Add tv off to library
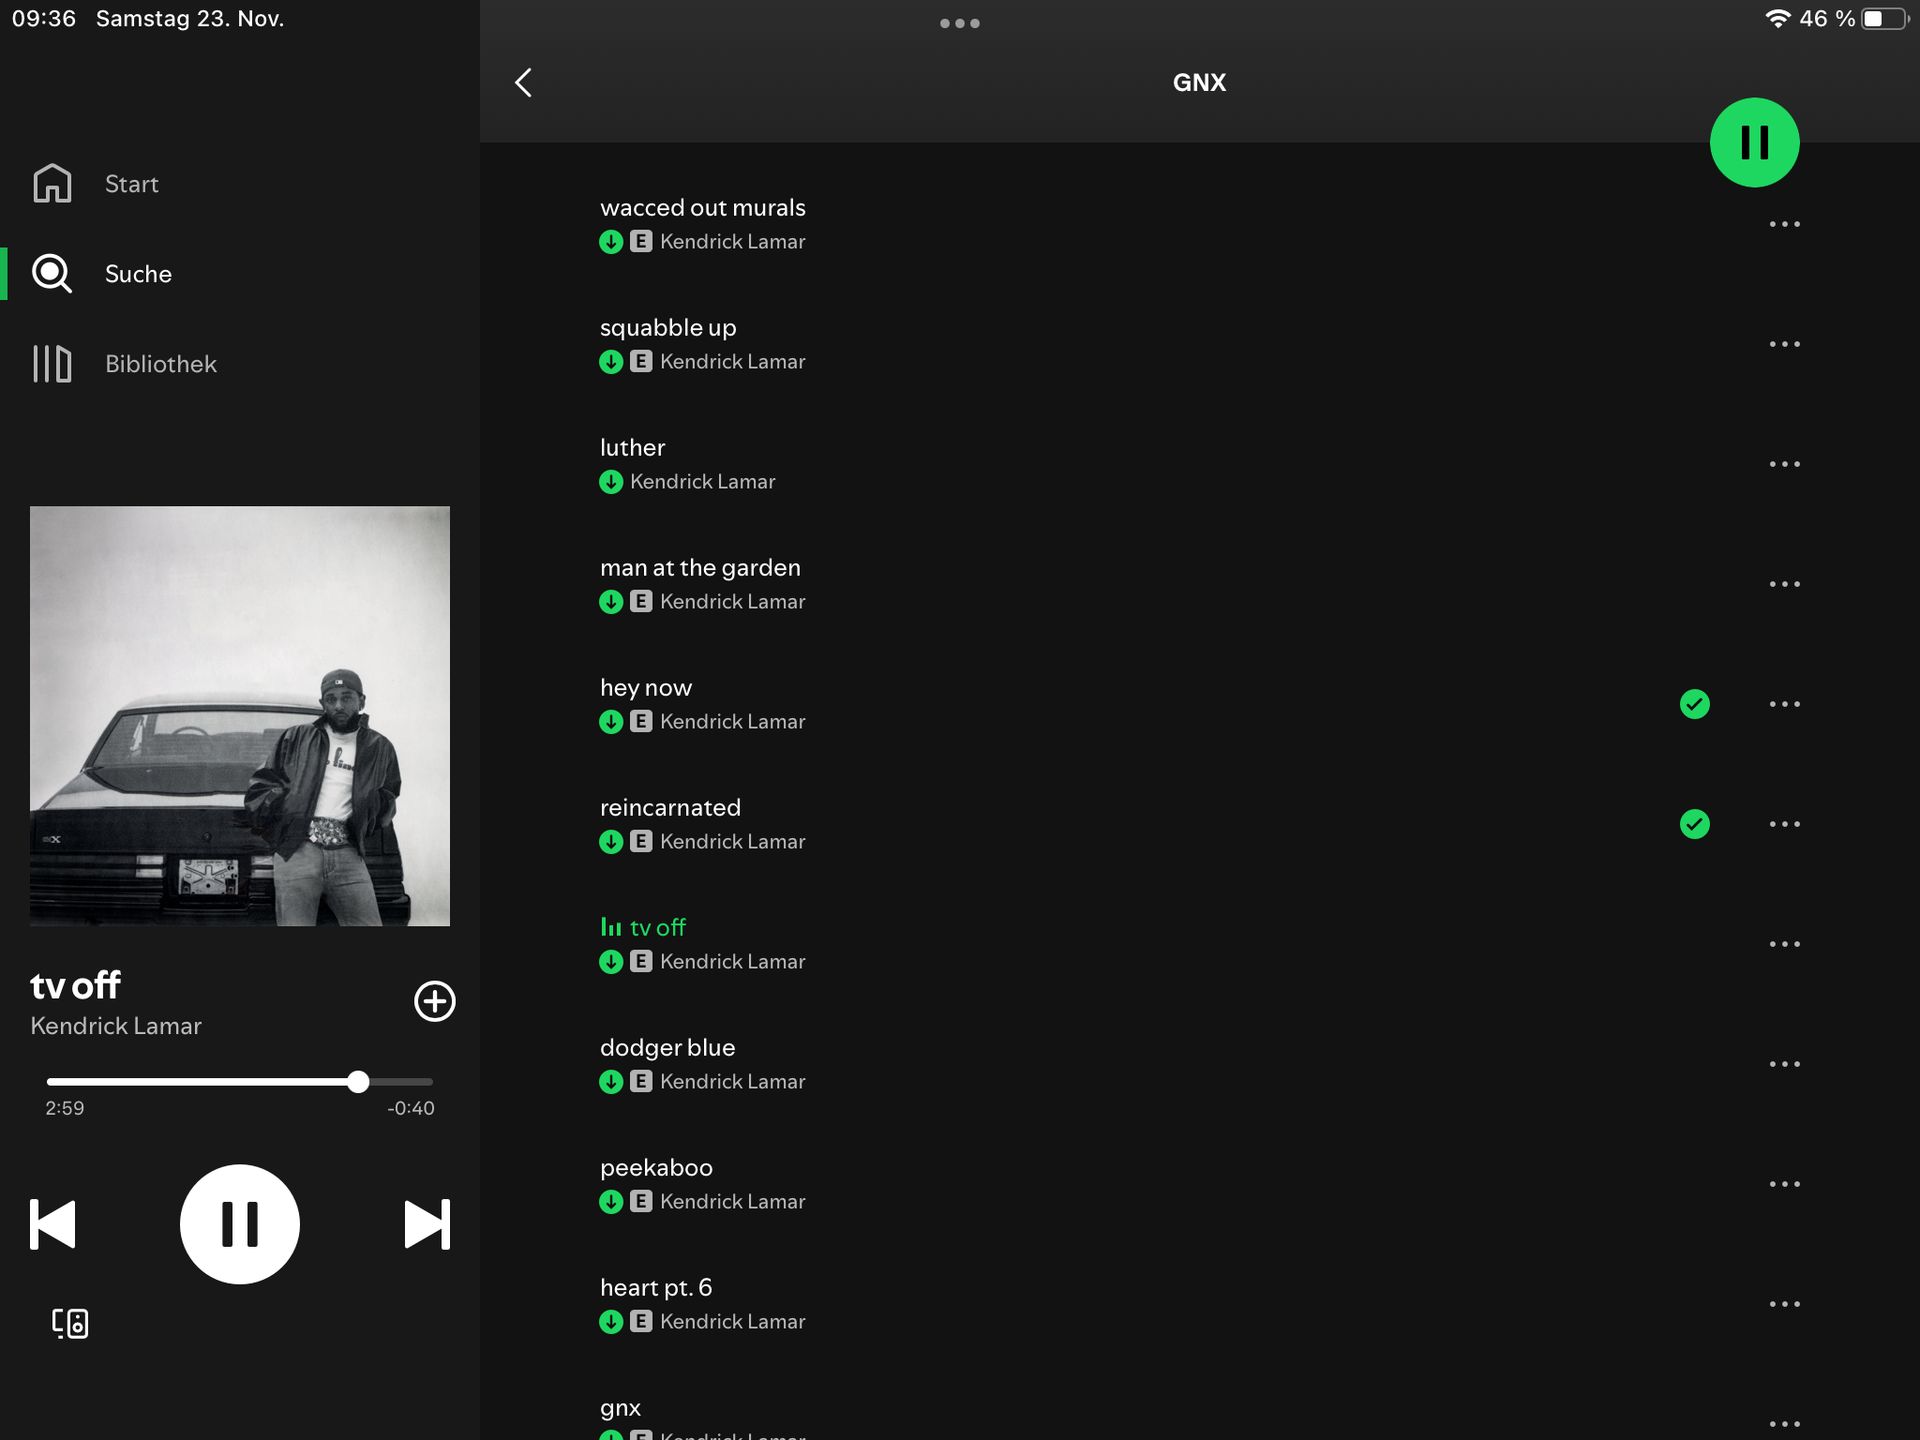The image size is (1920, 1440). point(434,1001)
